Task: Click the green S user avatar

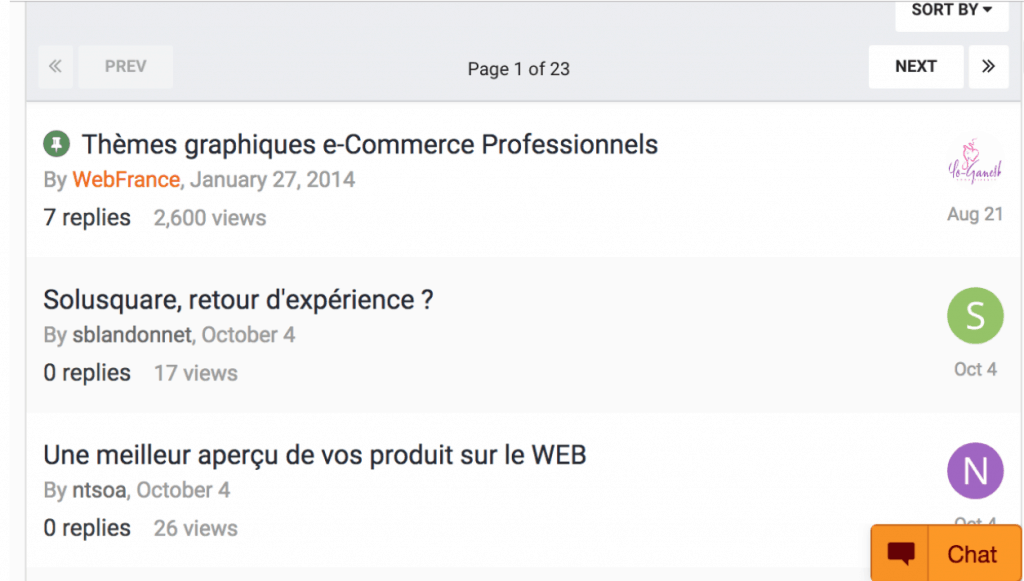Action: [x=975, y=316]
